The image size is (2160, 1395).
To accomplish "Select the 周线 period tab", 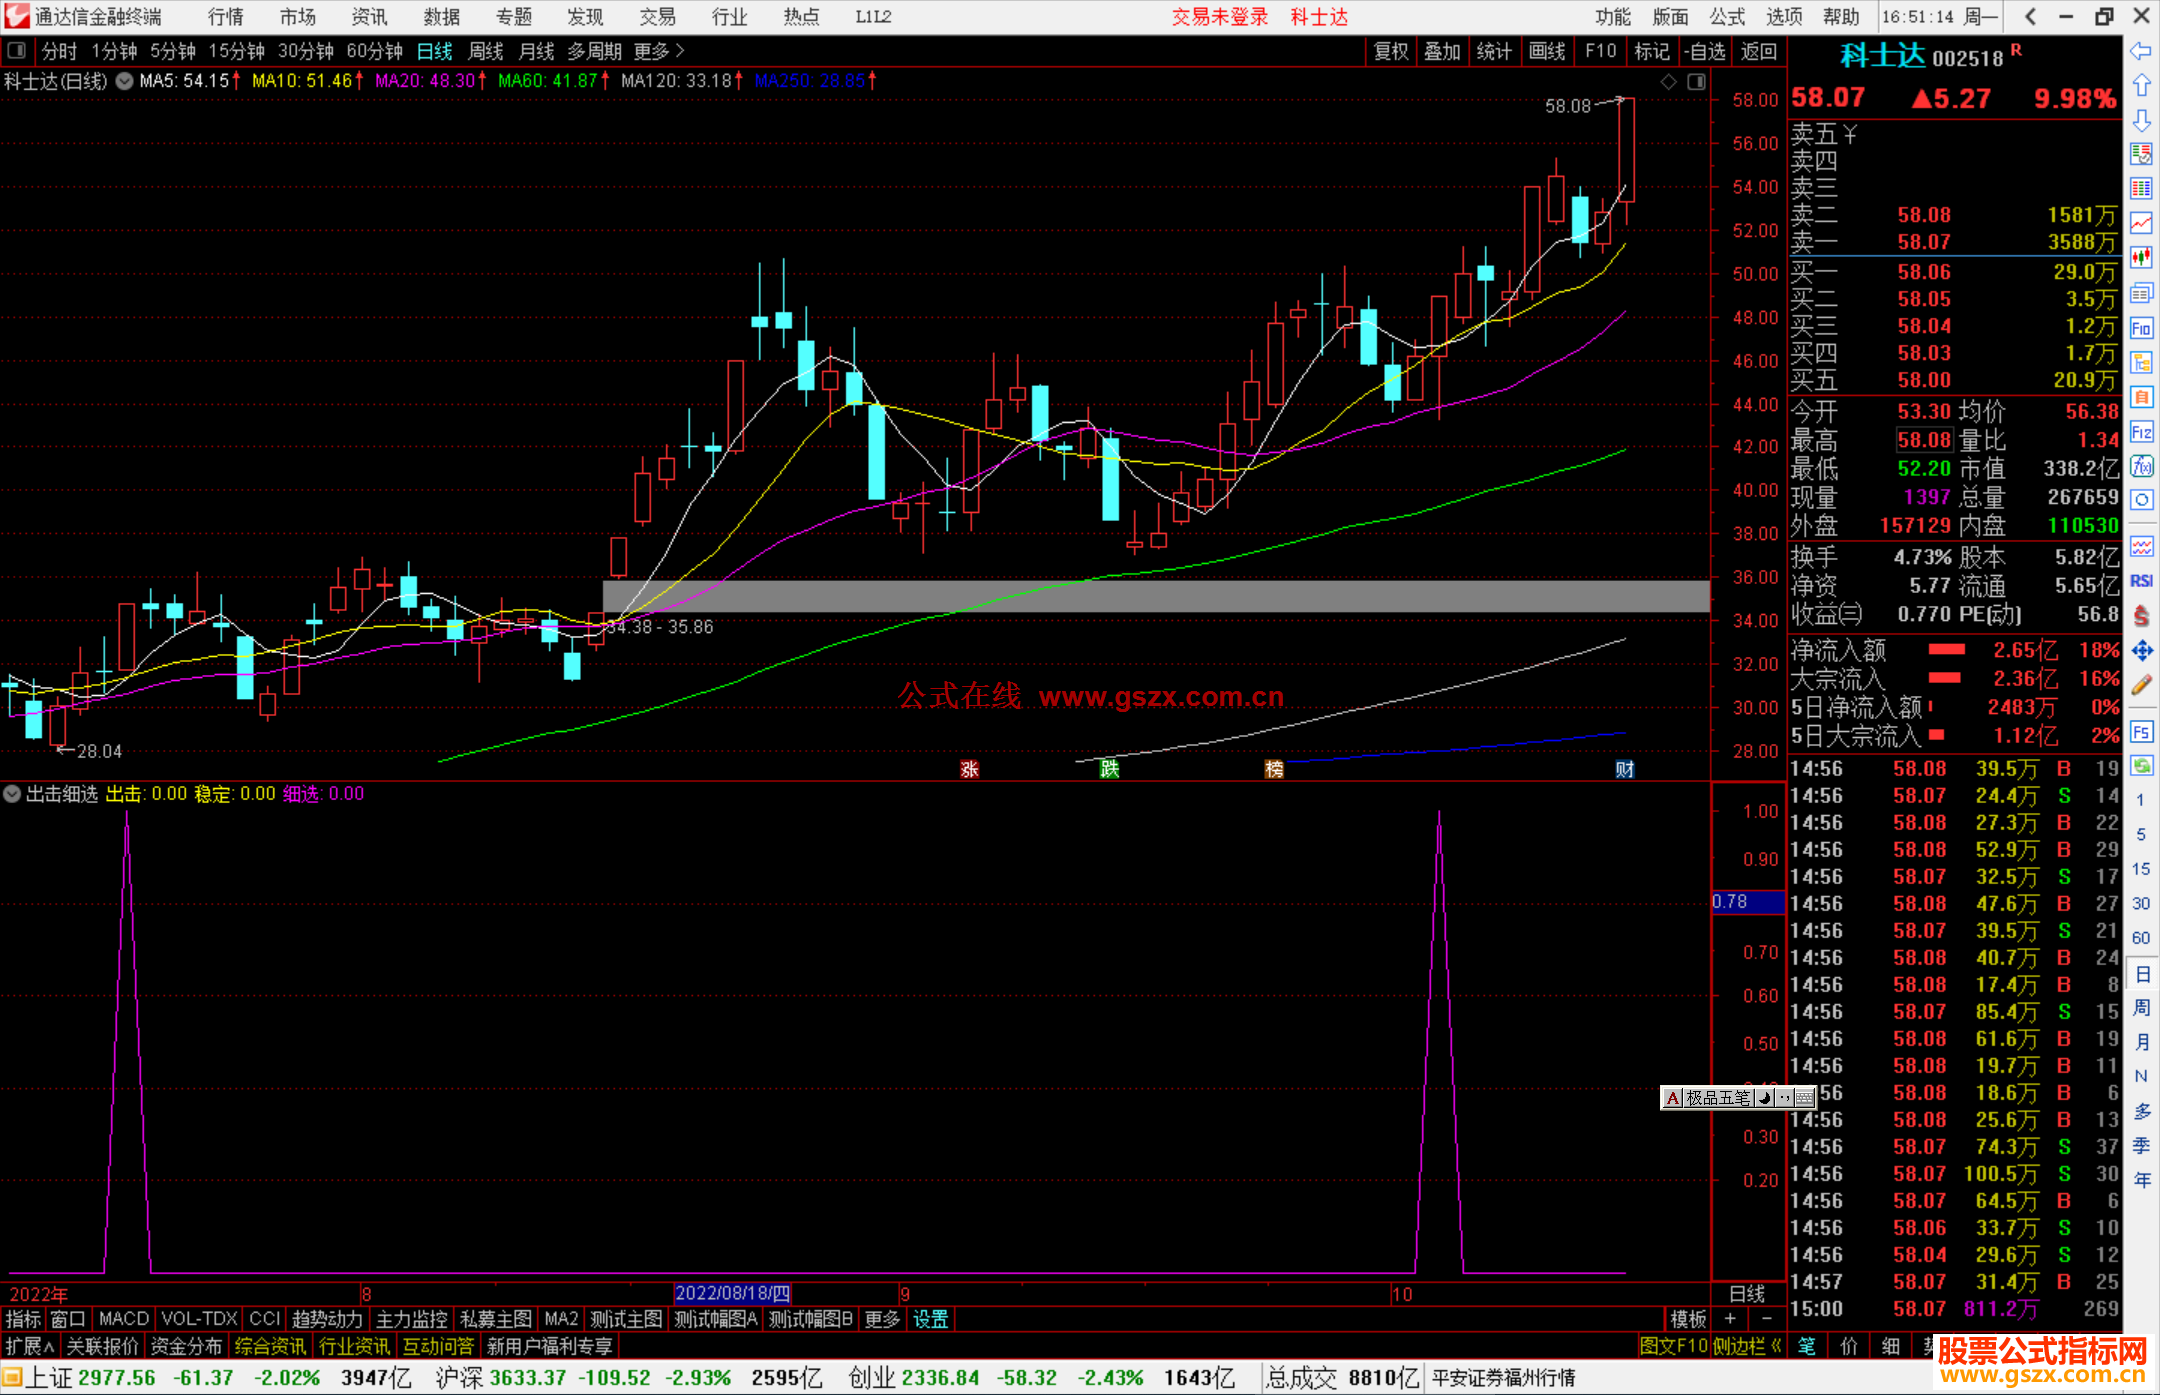I will point(486,51).
